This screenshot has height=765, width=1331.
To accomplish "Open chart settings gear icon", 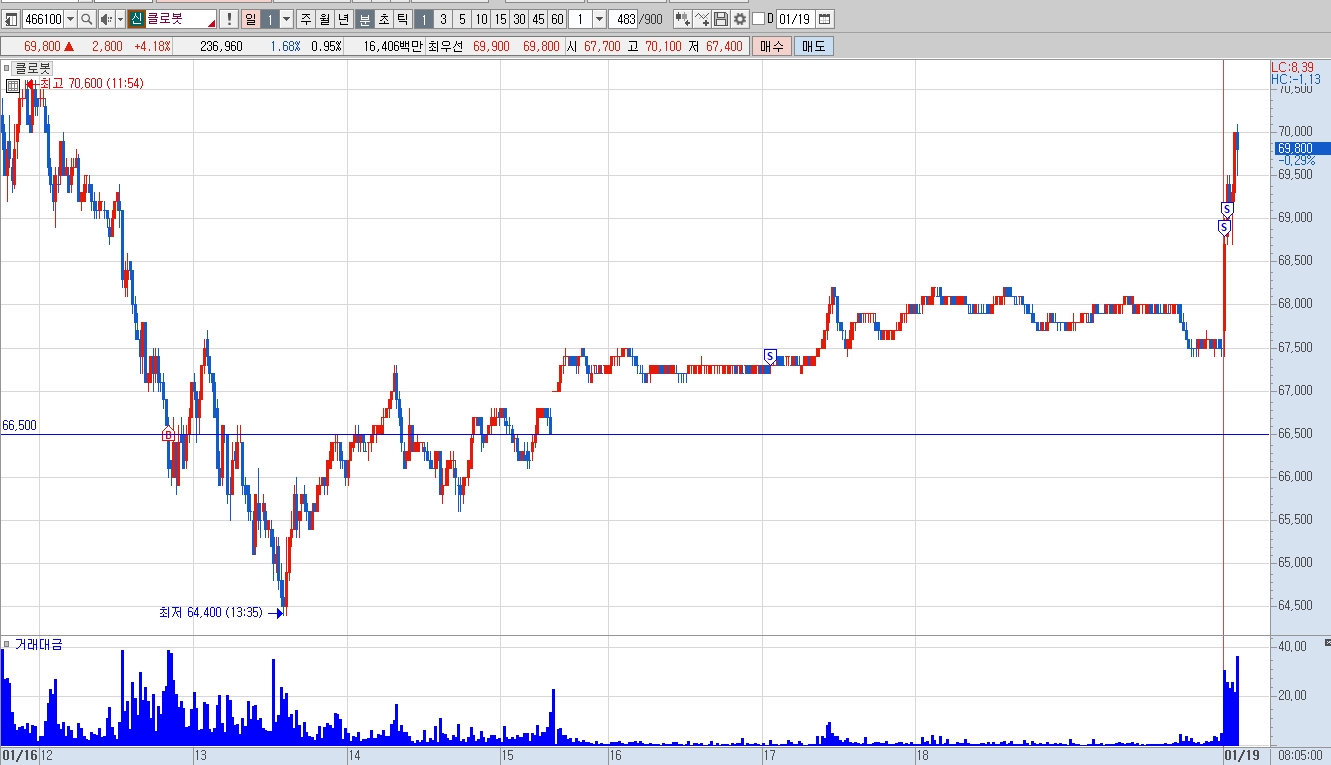I will [740, 19].
